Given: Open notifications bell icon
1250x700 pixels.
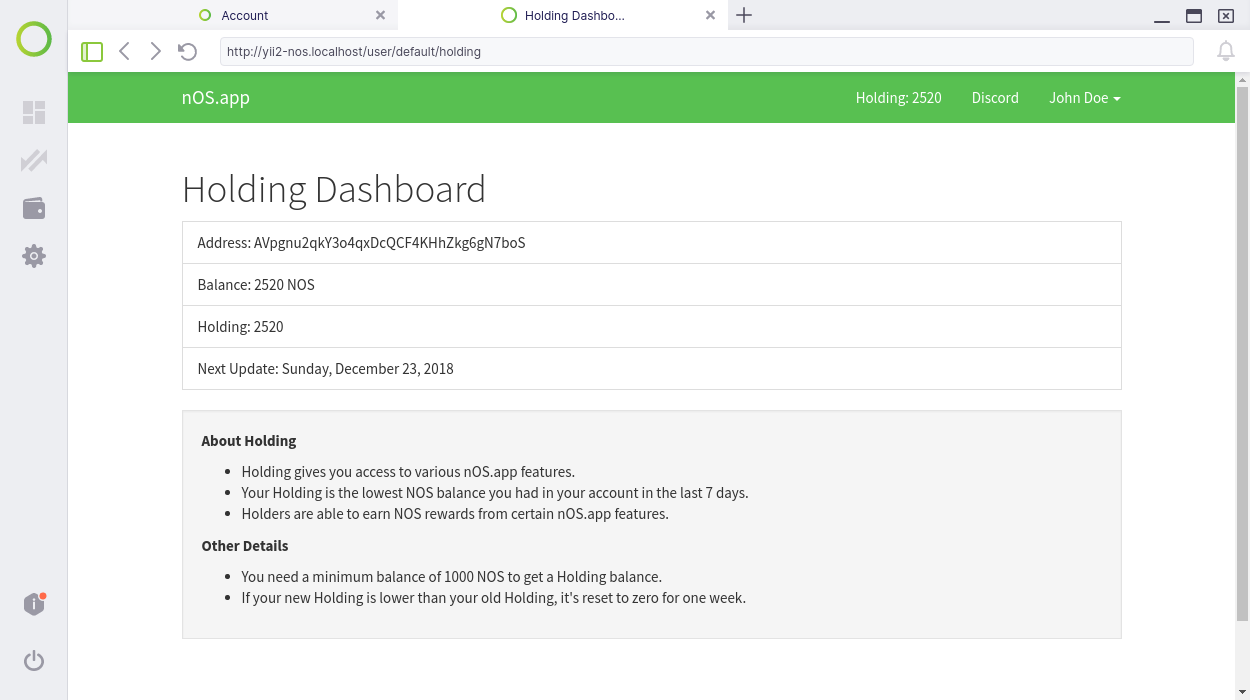Looking at the screenshot, I should pos(1225,51).
